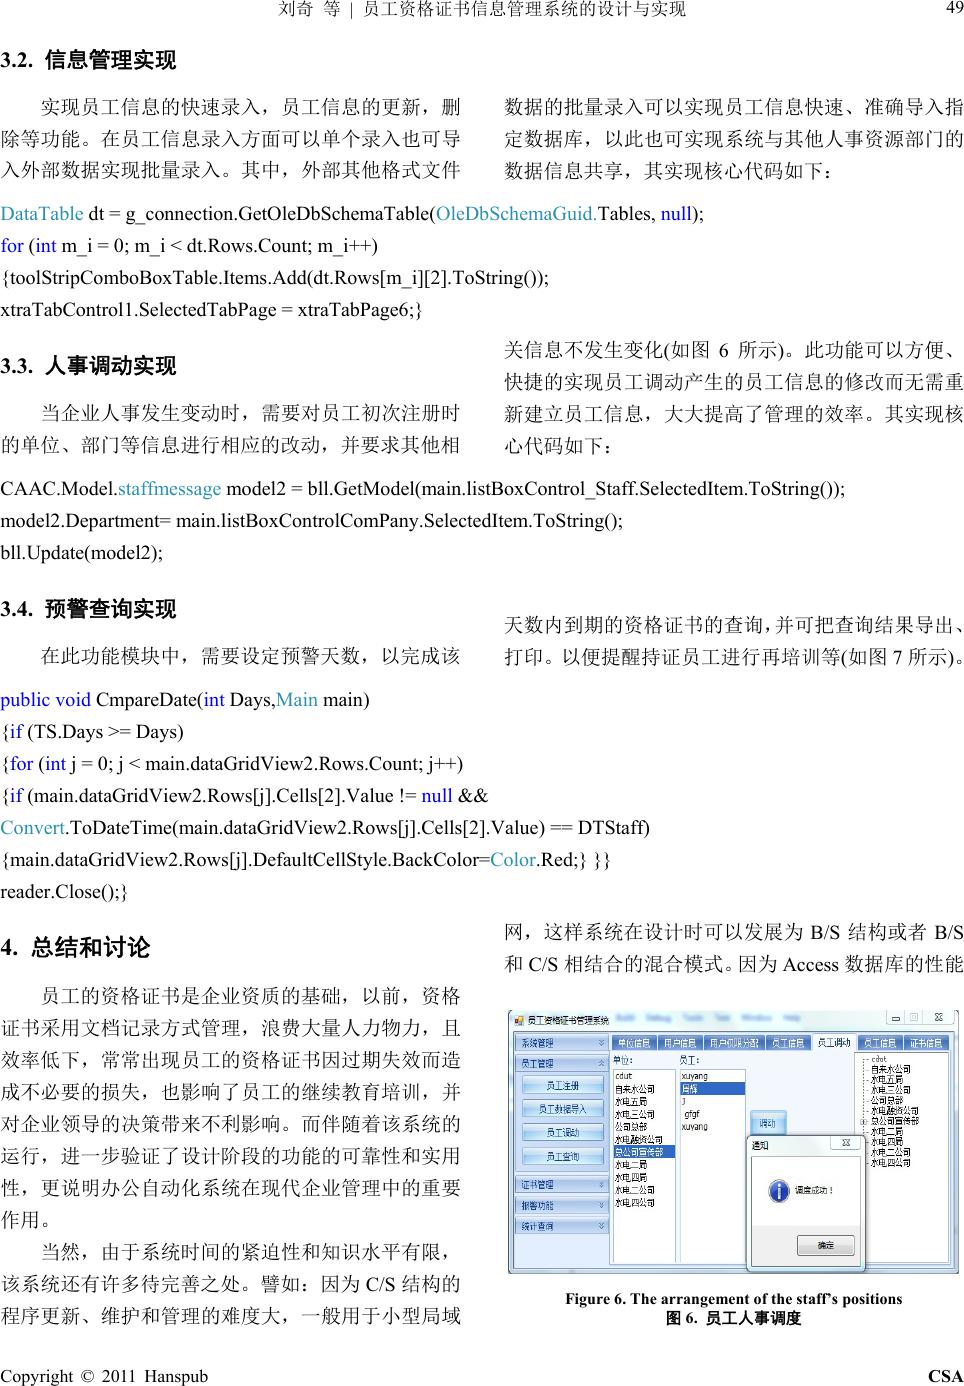Click the blue info icon in the dialog
Image resolution: width=964 pixels, height=1386 pixels.
pyautogui.click(x=778, y=1191)
